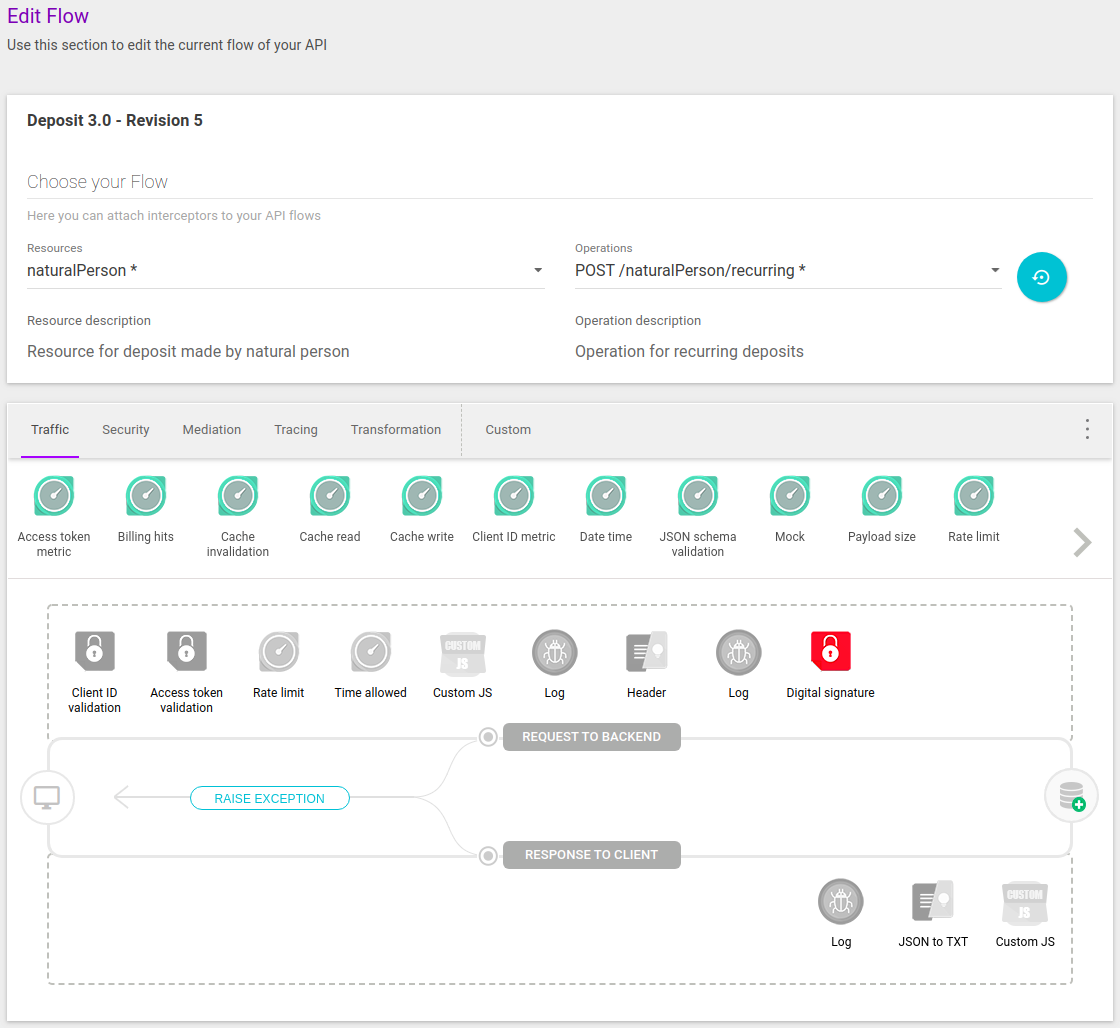This screenshot has height=1028, width=1120.
Task: Switch to the Security tab
Action: coord(126,429)
